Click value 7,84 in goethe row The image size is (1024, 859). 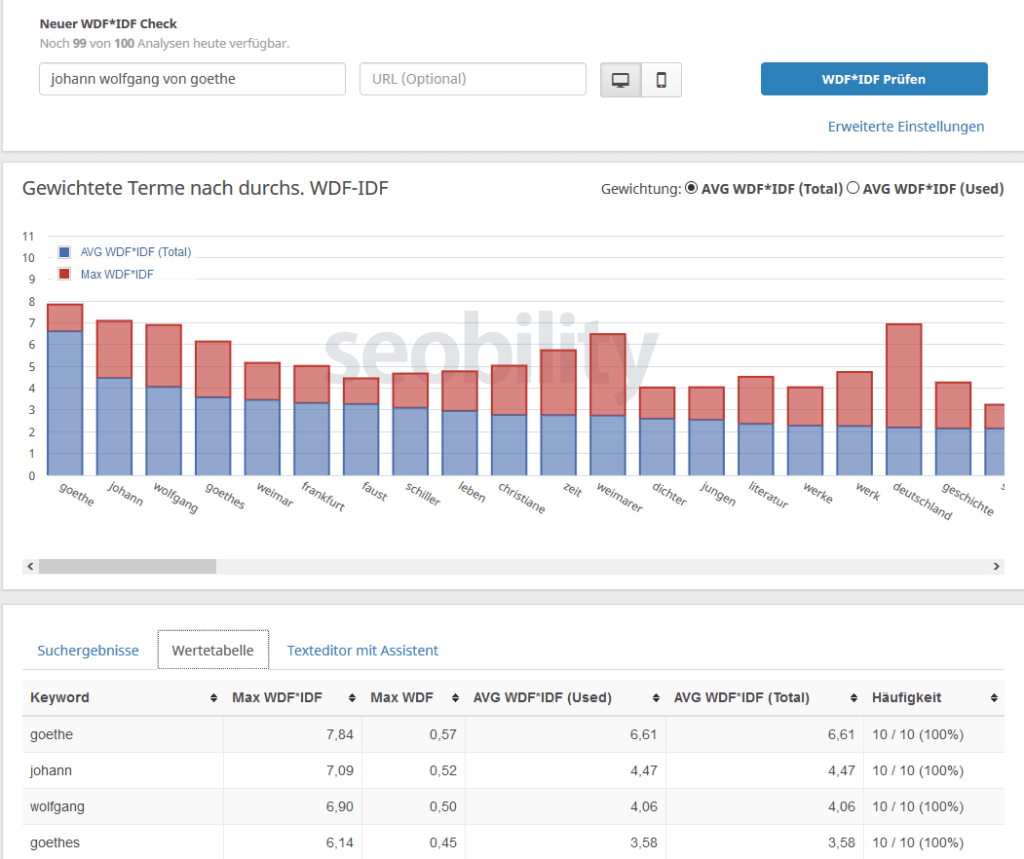click(340, 735)
